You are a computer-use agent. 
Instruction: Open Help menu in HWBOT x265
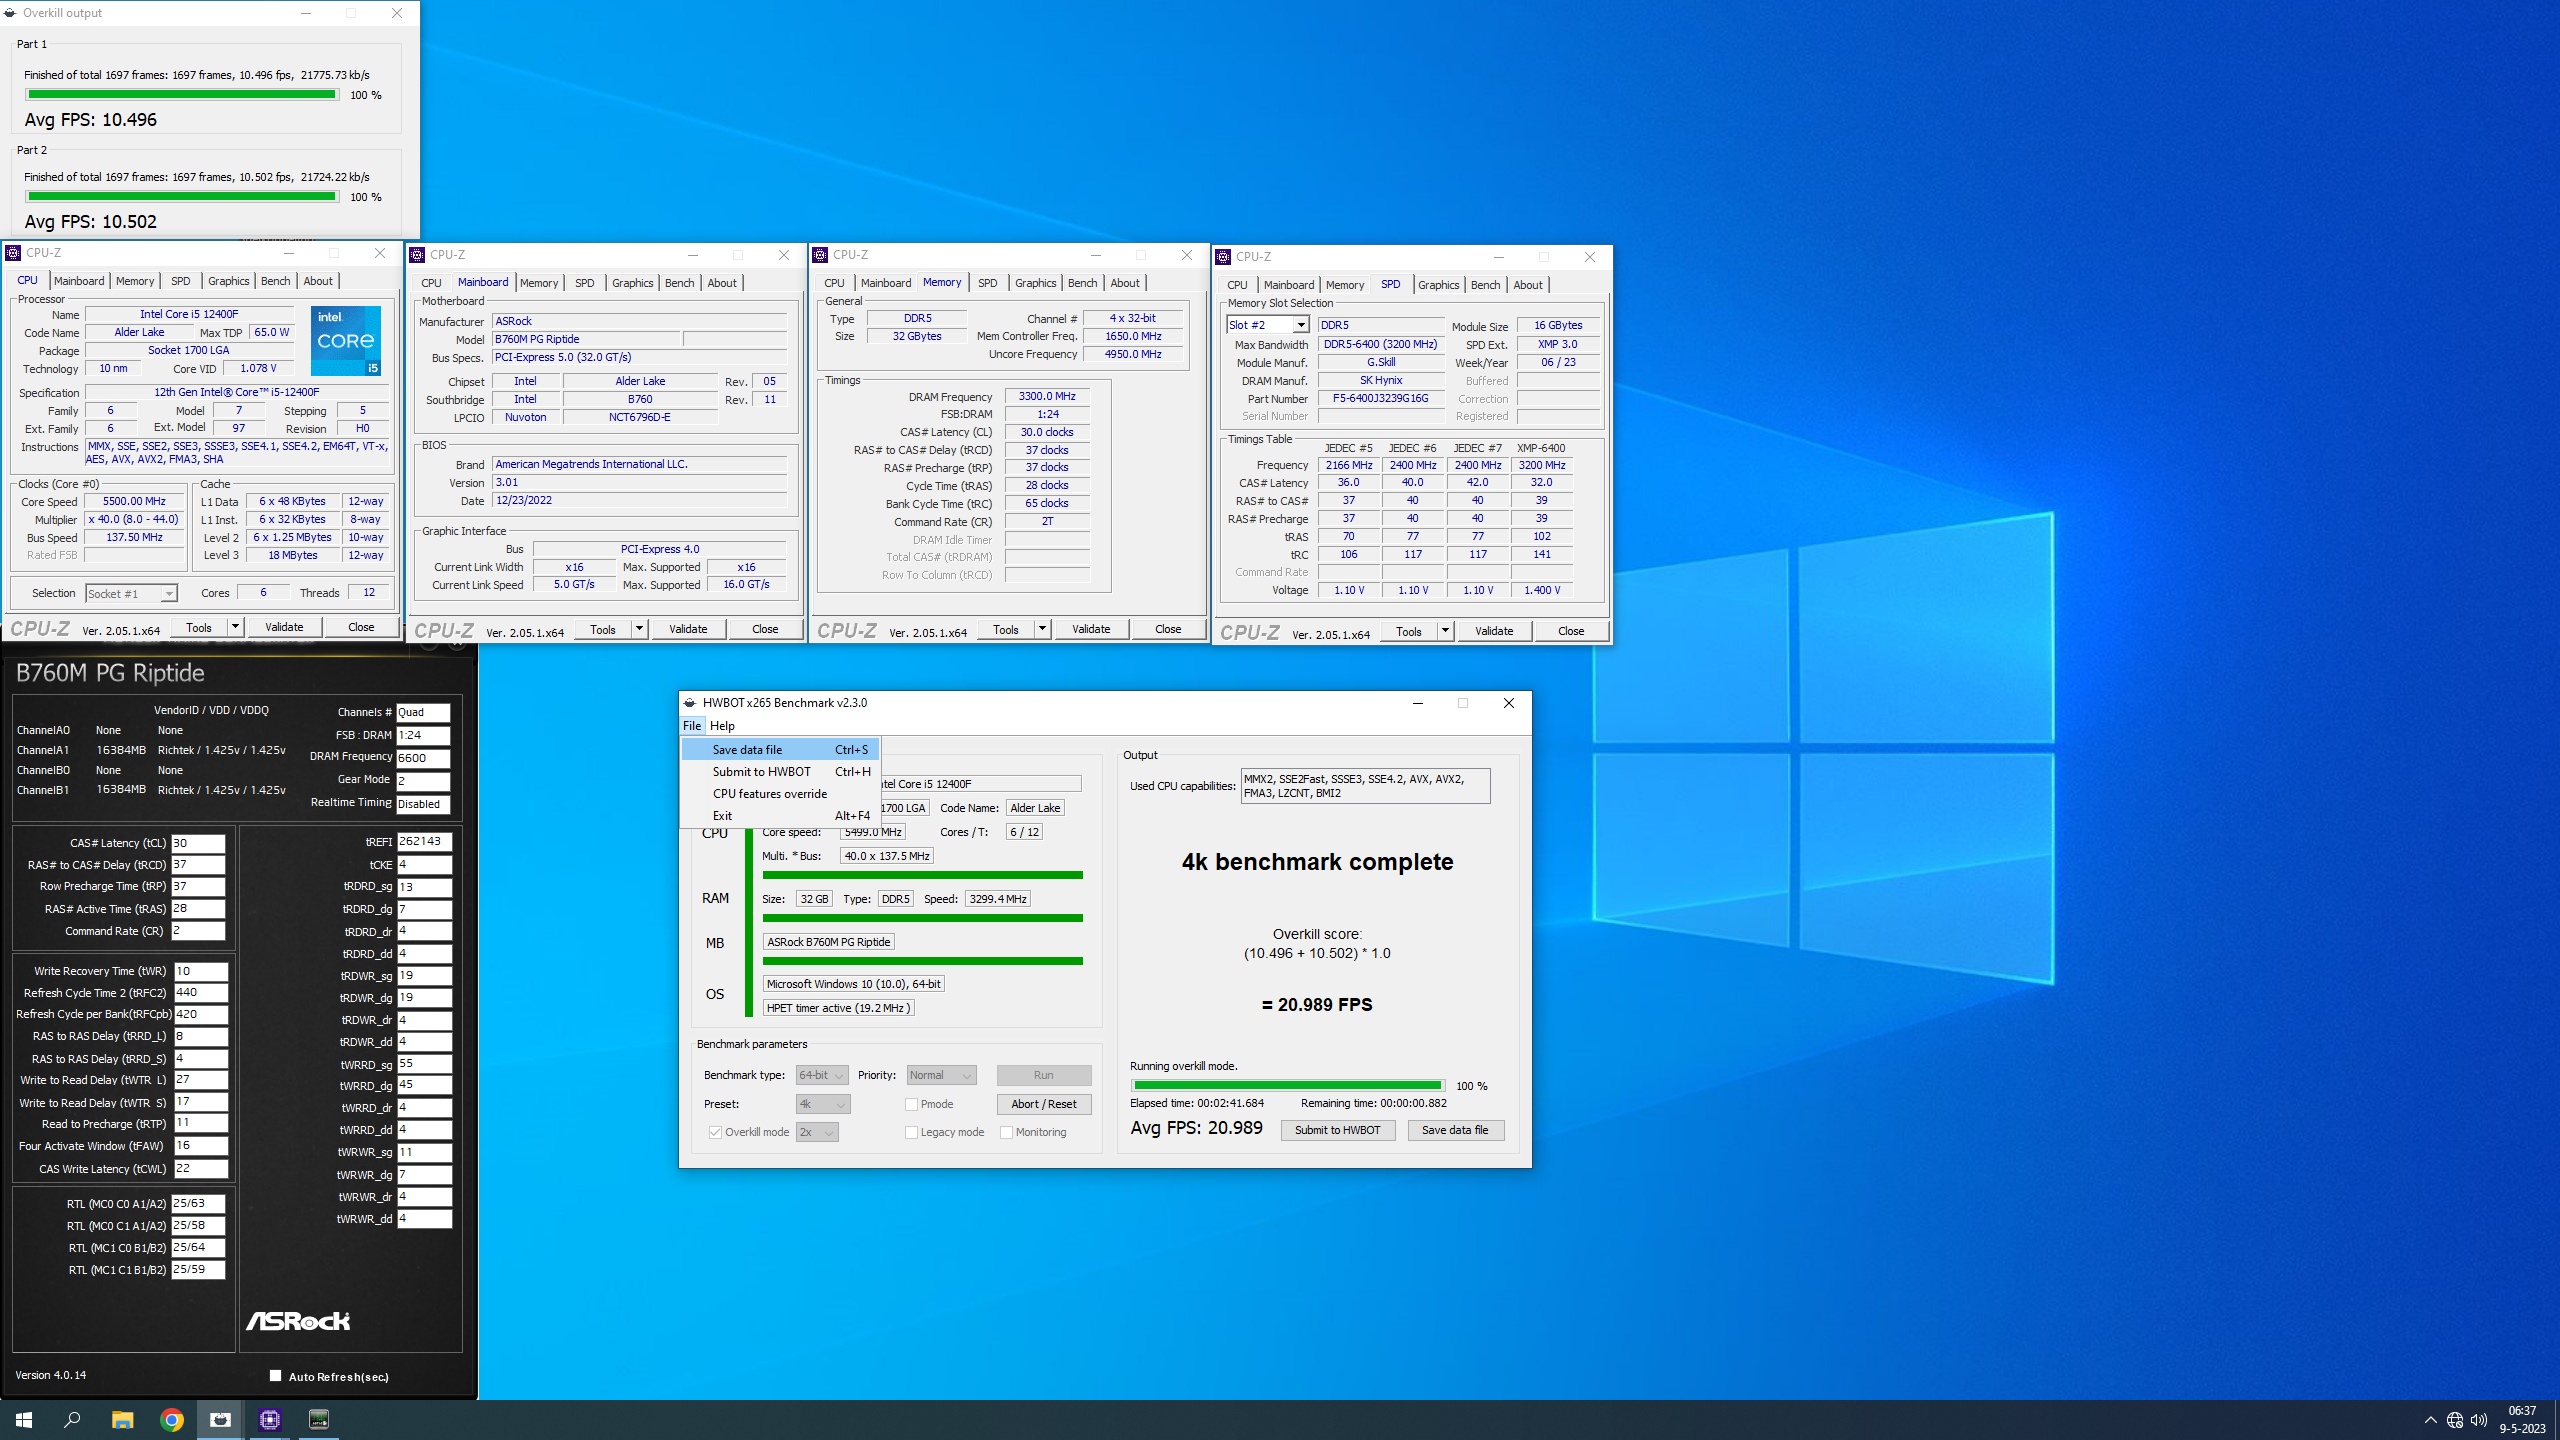[722, 726]
